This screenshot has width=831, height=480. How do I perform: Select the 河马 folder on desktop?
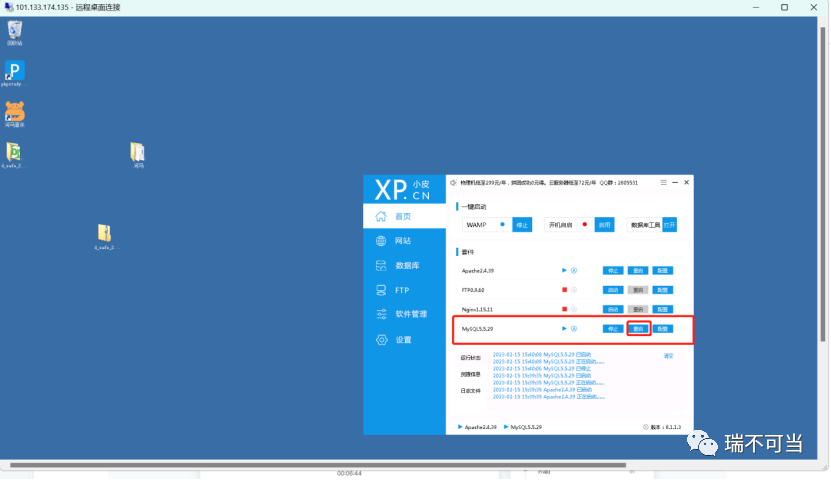coord(138,155)
